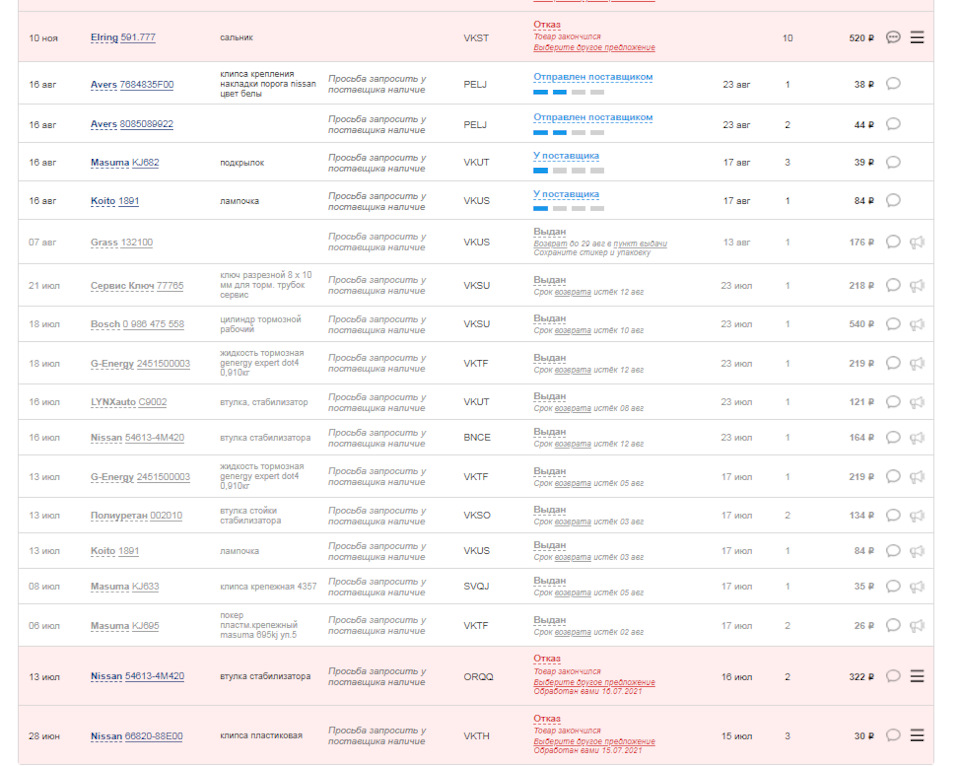960x766 pixels.
Task: Open comment bubble for Полиуретан 002010
Action: tap(893, 515)
